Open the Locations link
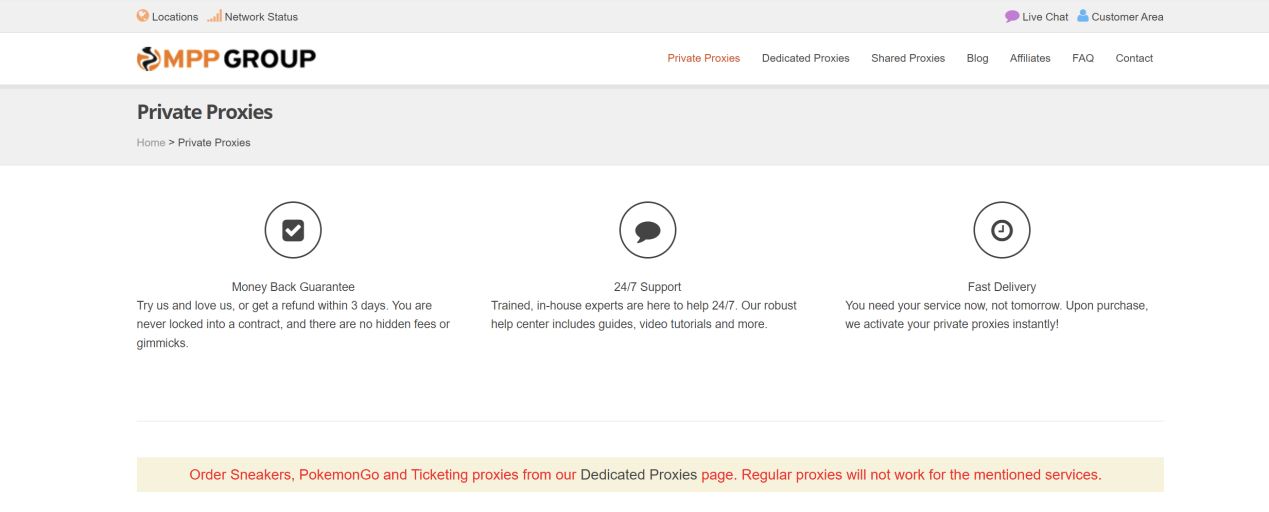1269x512 pixels. point(175,17)
